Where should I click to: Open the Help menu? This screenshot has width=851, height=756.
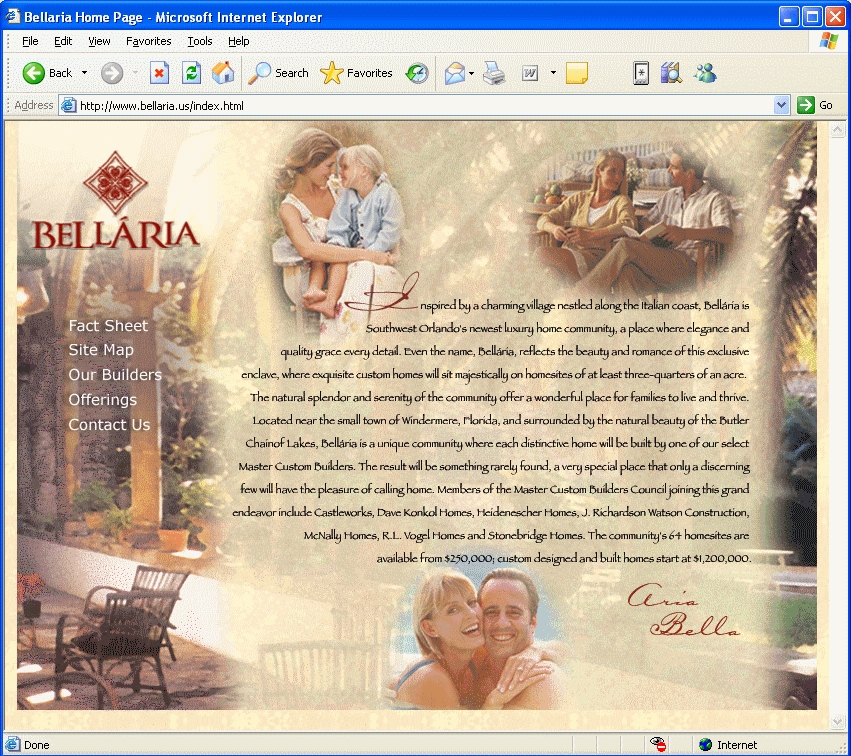click(238, 41)
